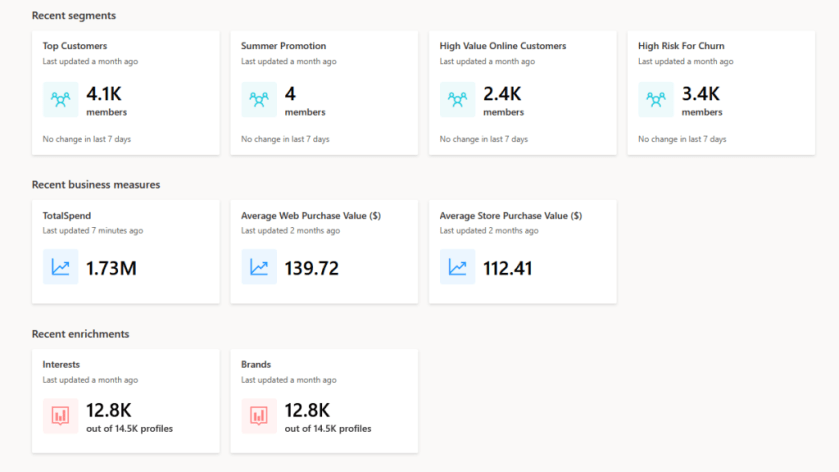Click the 4.1K members count

tap(103, 94)
